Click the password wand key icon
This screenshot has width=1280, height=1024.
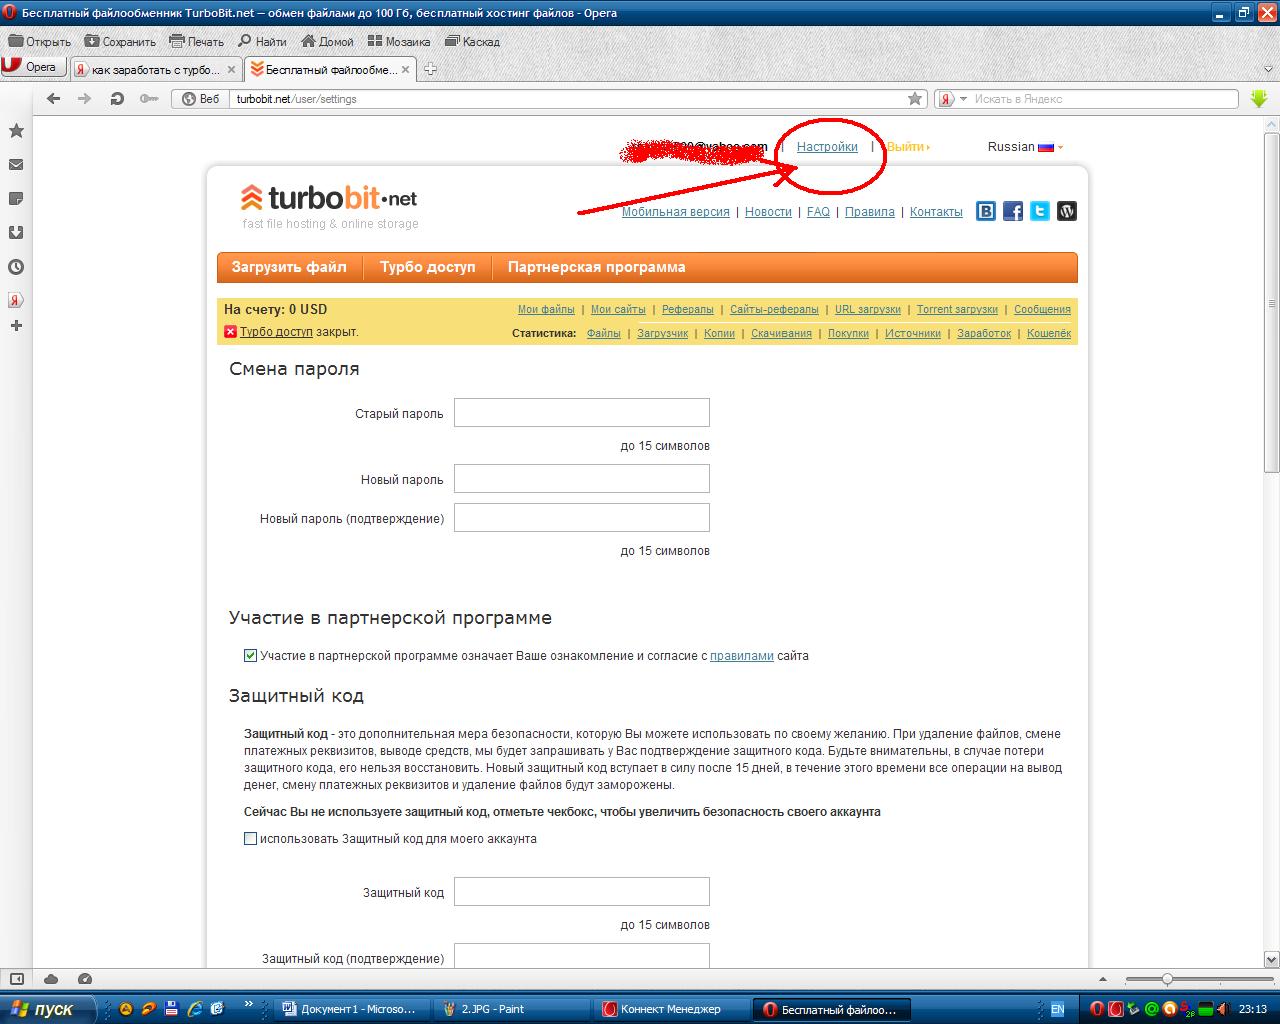[x=149, y=99]
